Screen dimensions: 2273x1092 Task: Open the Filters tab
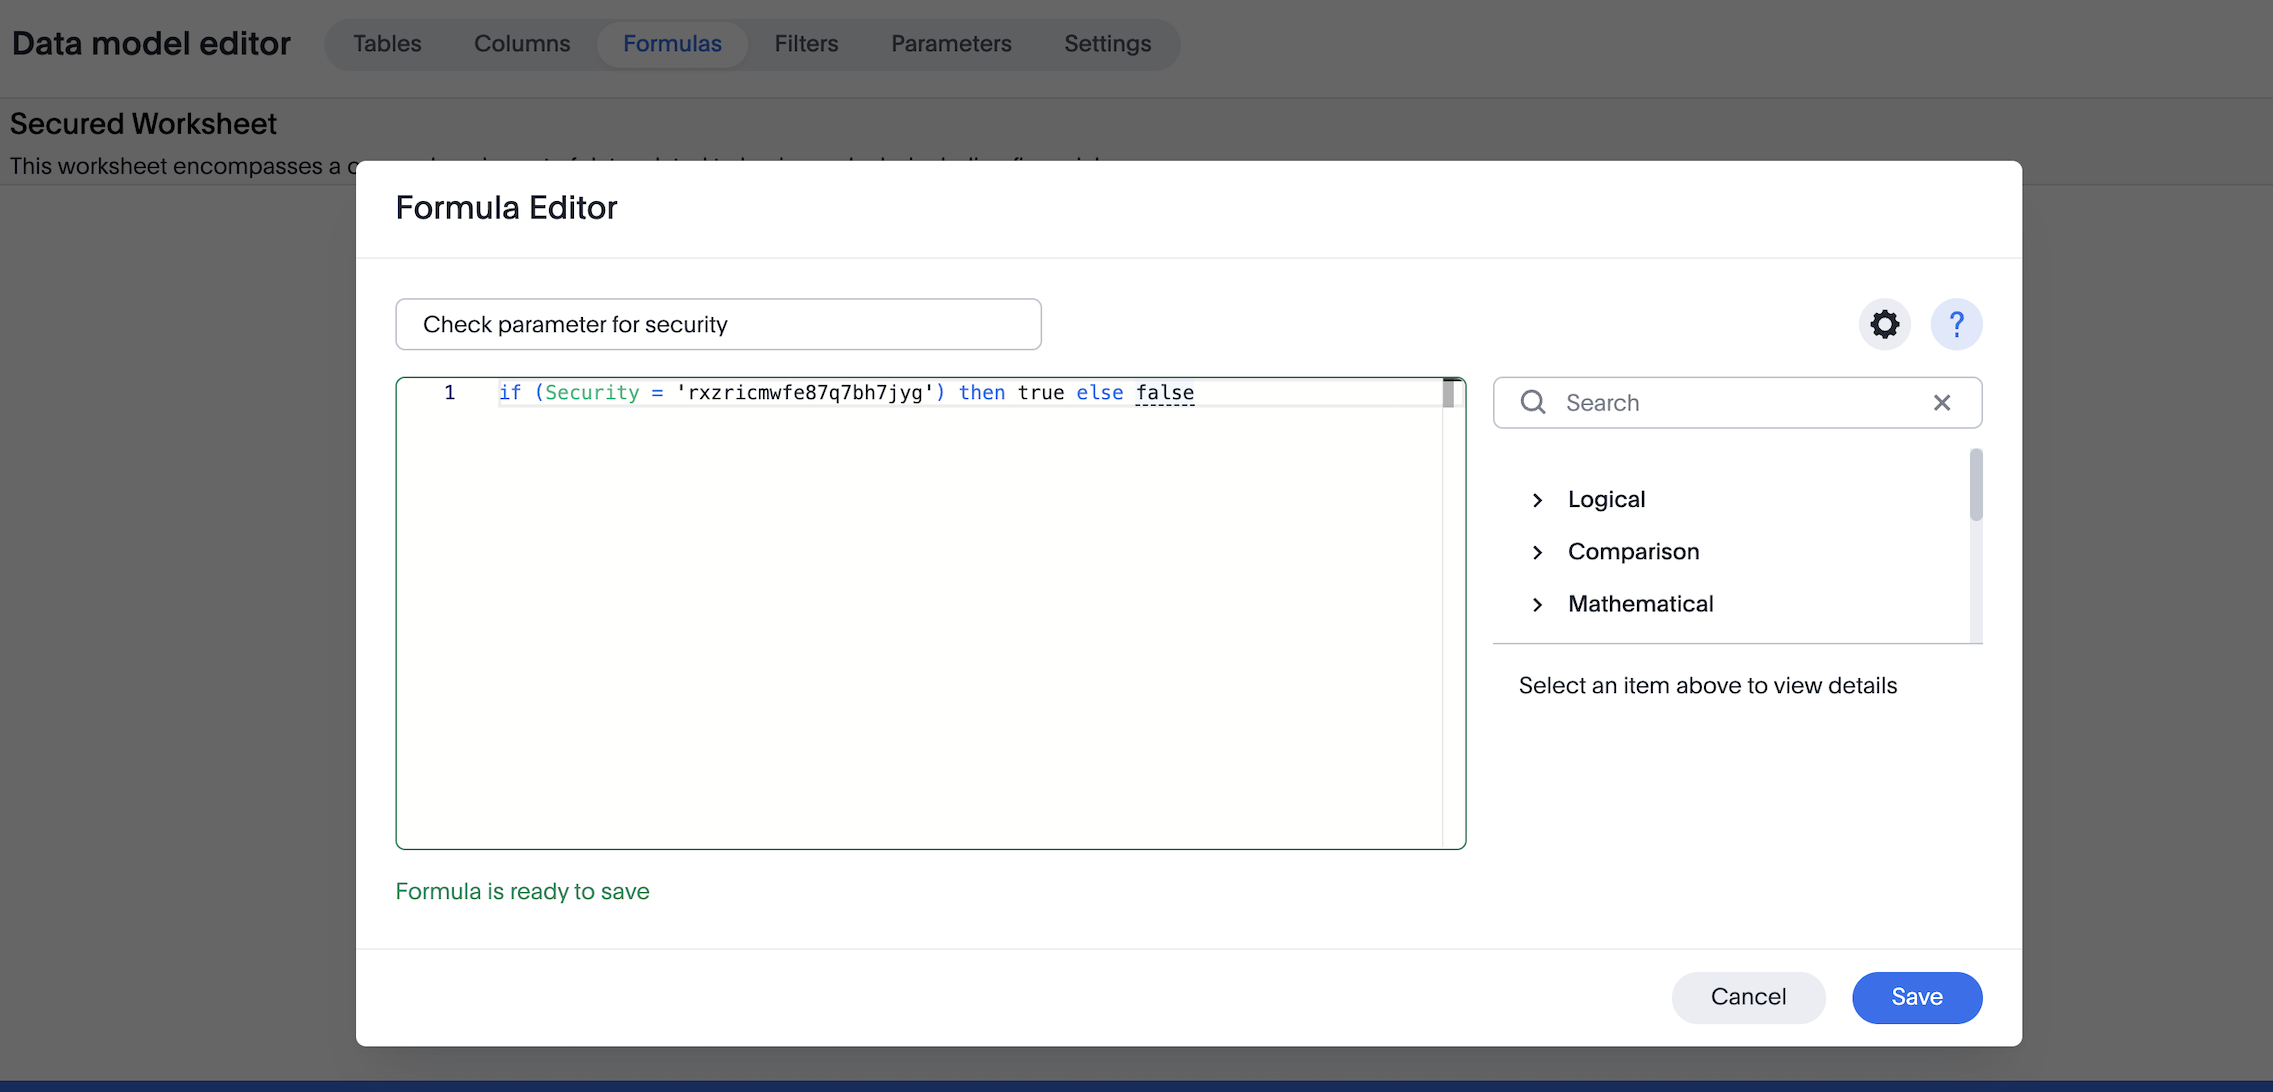(806, 43)
